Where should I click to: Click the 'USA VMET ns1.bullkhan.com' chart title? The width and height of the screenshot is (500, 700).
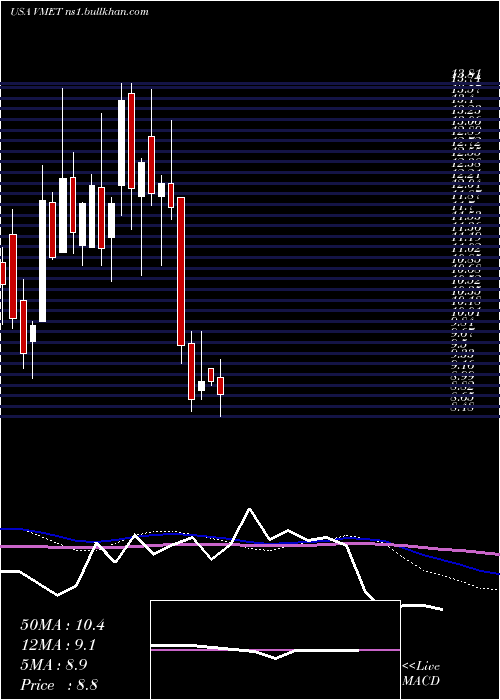79,12
